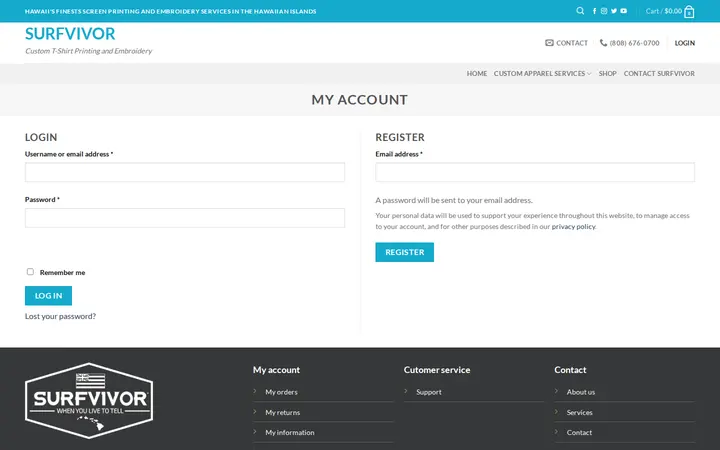This screenshot has height=450, width=720.
Task: Open the footer Contact list link
Action: click(579, 433)
